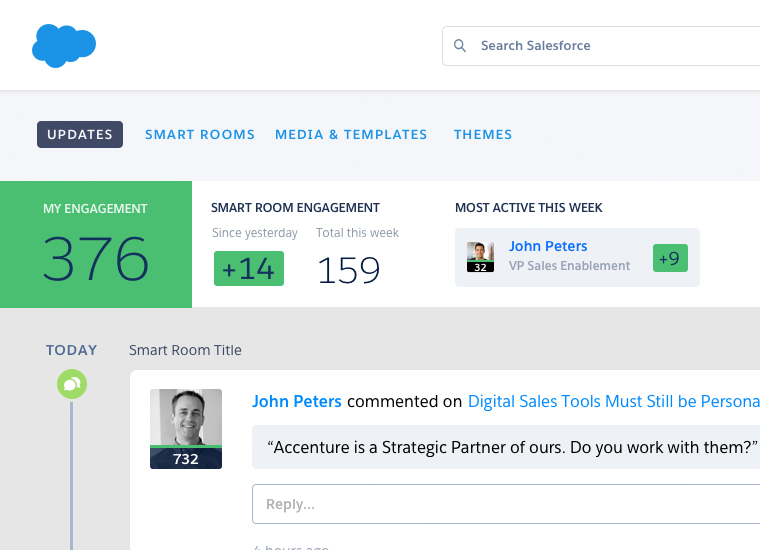The height and width of the screenshot is (550, 760).
Task: Open John Peters link in comment feed
Action: click(x=297, y=401)
